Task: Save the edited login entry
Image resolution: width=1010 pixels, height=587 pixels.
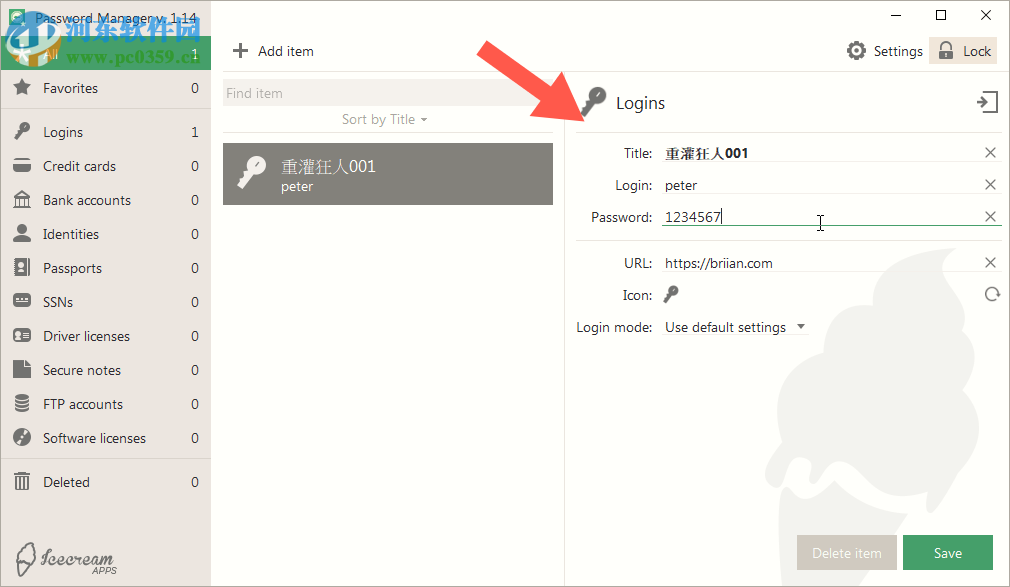Action: 947,552
